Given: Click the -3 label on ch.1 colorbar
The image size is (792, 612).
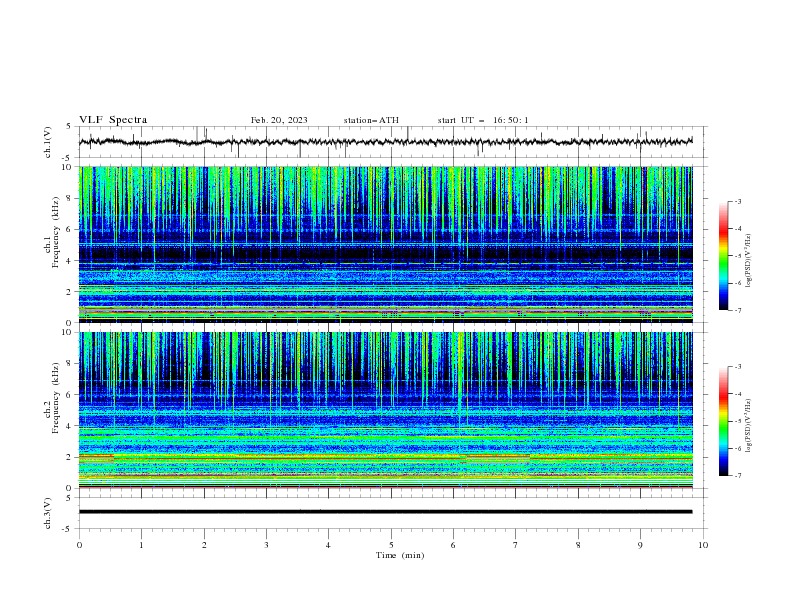Looking at the screenshot, I should click(737, 201).
